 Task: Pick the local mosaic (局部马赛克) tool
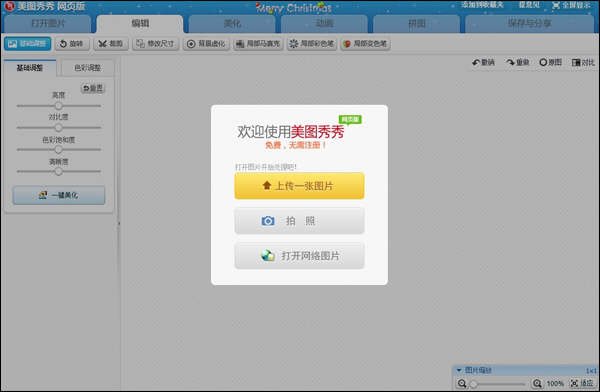[258, 44]
